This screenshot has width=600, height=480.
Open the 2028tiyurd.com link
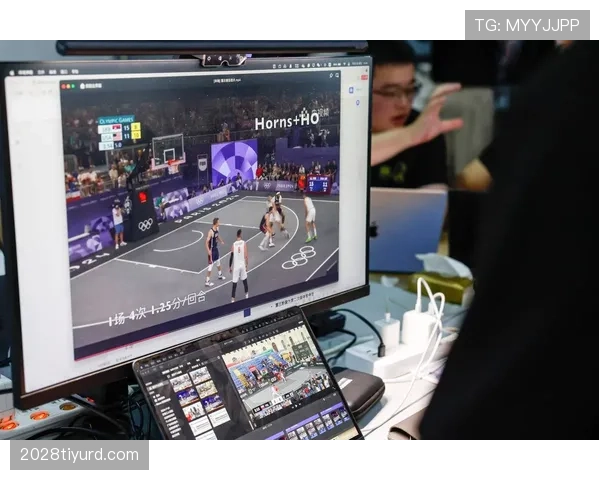tap(80, 455)
